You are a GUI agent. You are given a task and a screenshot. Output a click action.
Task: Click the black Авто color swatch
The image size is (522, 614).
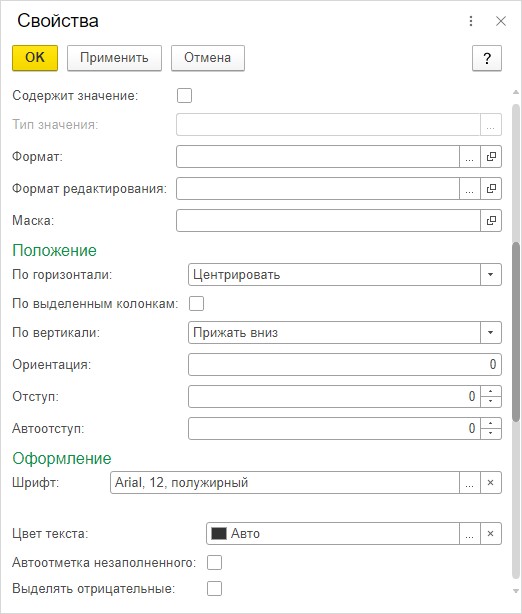click(219, 534)
